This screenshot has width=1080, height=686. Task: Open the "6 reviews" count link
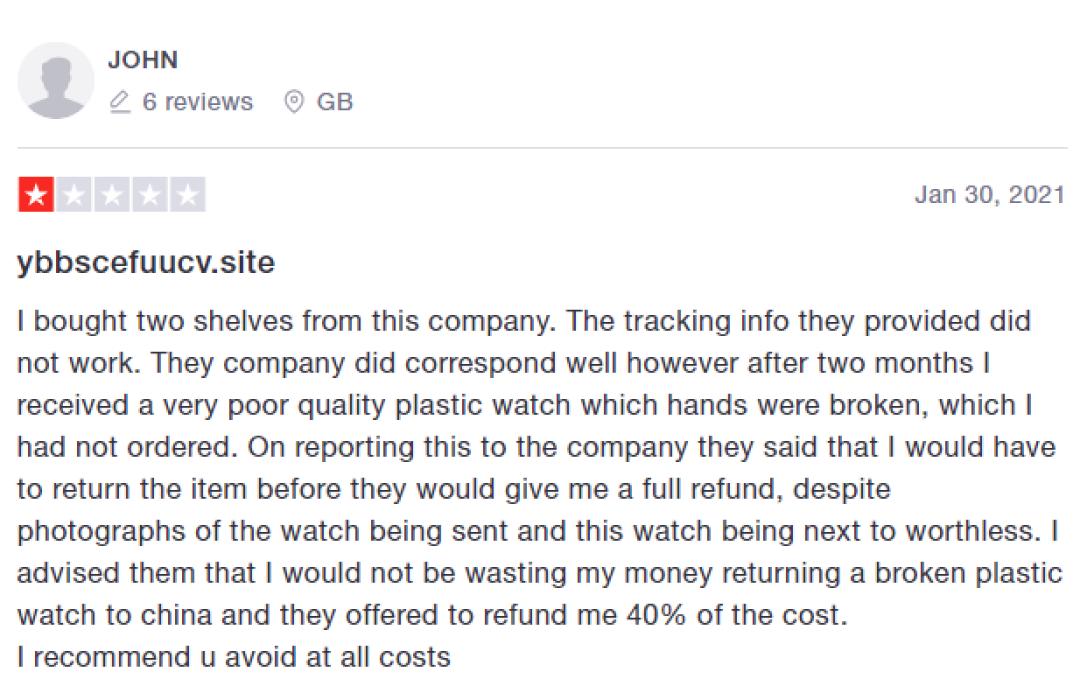[197, 102]
